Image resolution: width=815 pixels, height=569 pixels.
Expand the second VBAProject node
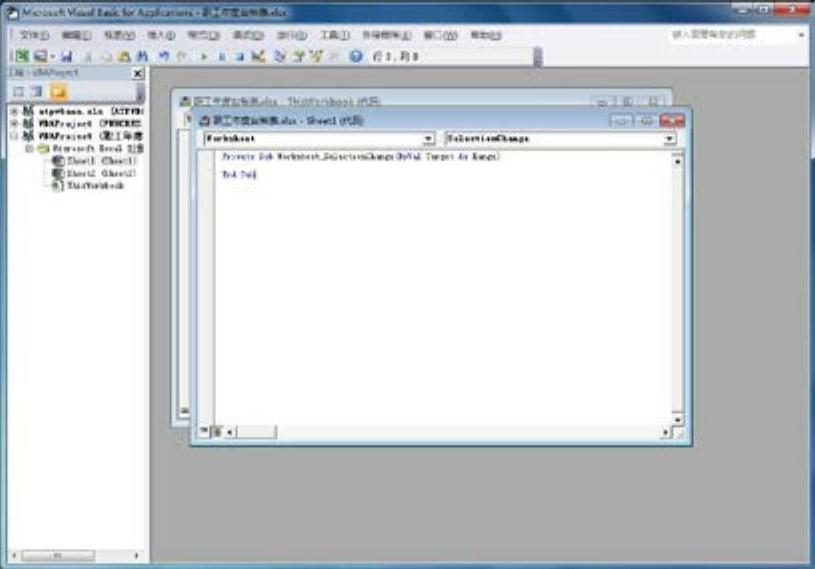click(x=15, y=124)
